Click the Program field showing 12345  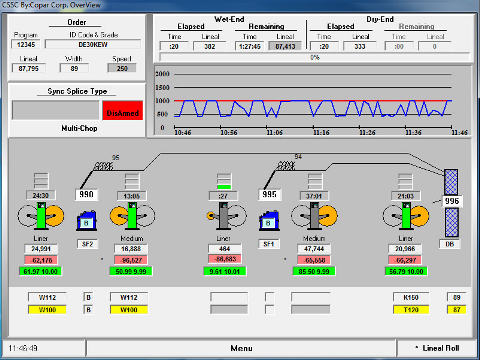click(26, 44)
